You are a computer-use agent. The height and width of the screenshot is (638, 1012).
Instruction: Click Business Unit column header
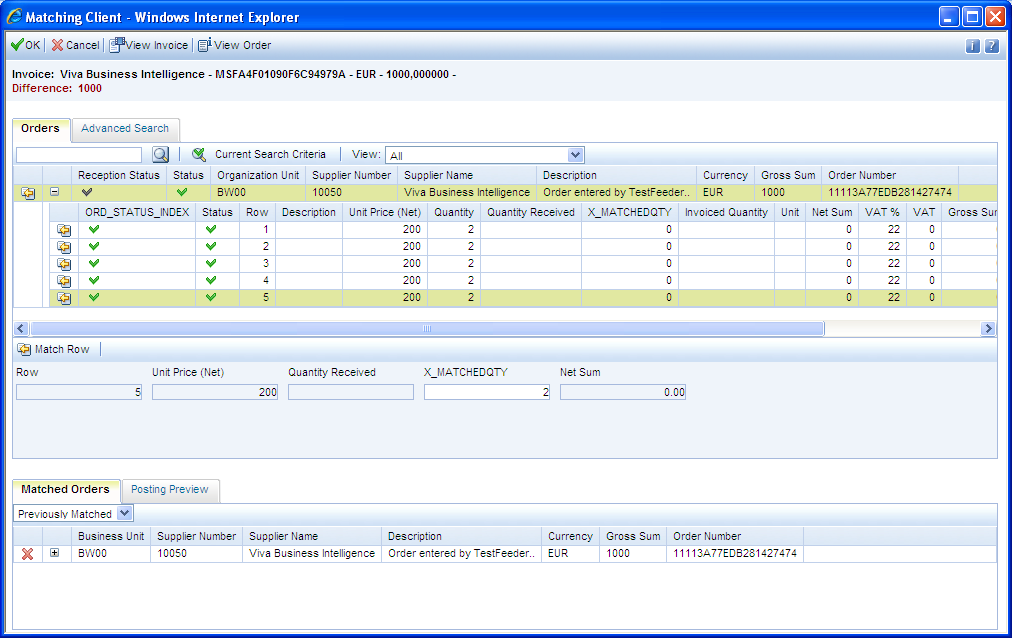[111, 536]
